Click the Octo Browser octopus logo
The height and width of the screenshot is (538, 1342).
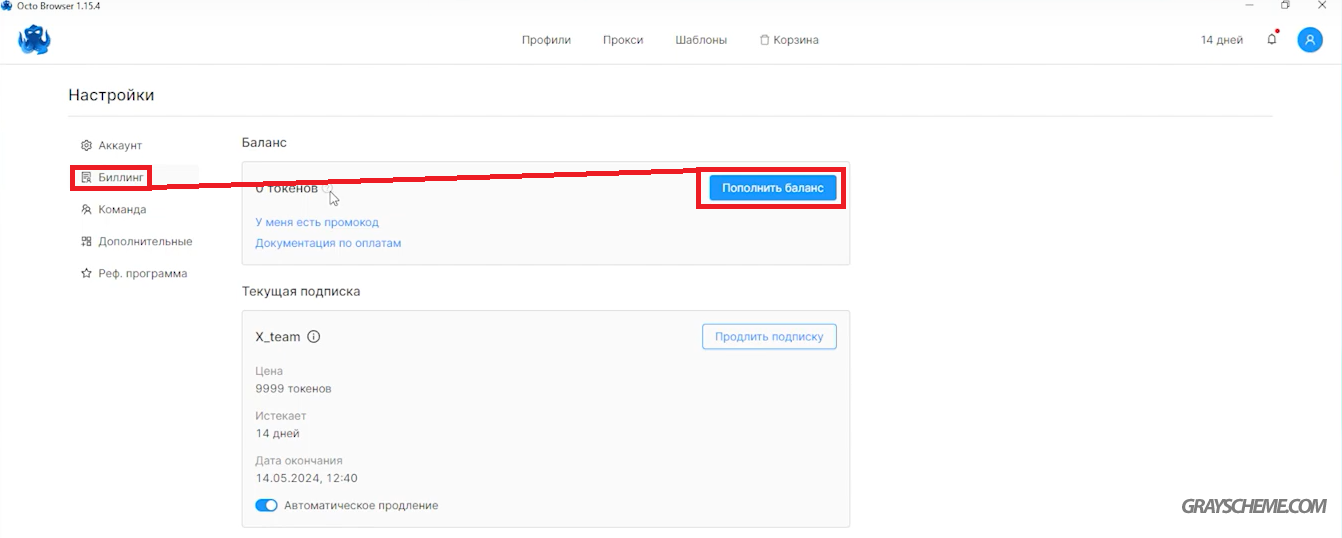(x=34, y=40)
